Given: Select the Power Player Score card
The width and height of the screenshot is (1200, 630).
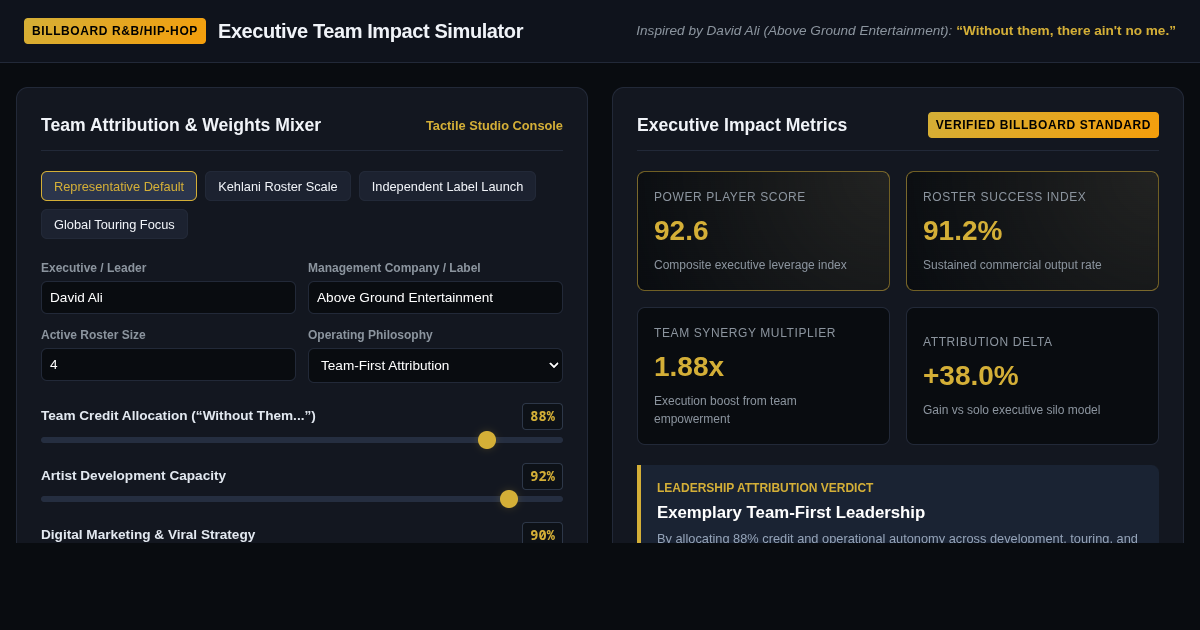Looking at the screenshot, I should (763, 231).
